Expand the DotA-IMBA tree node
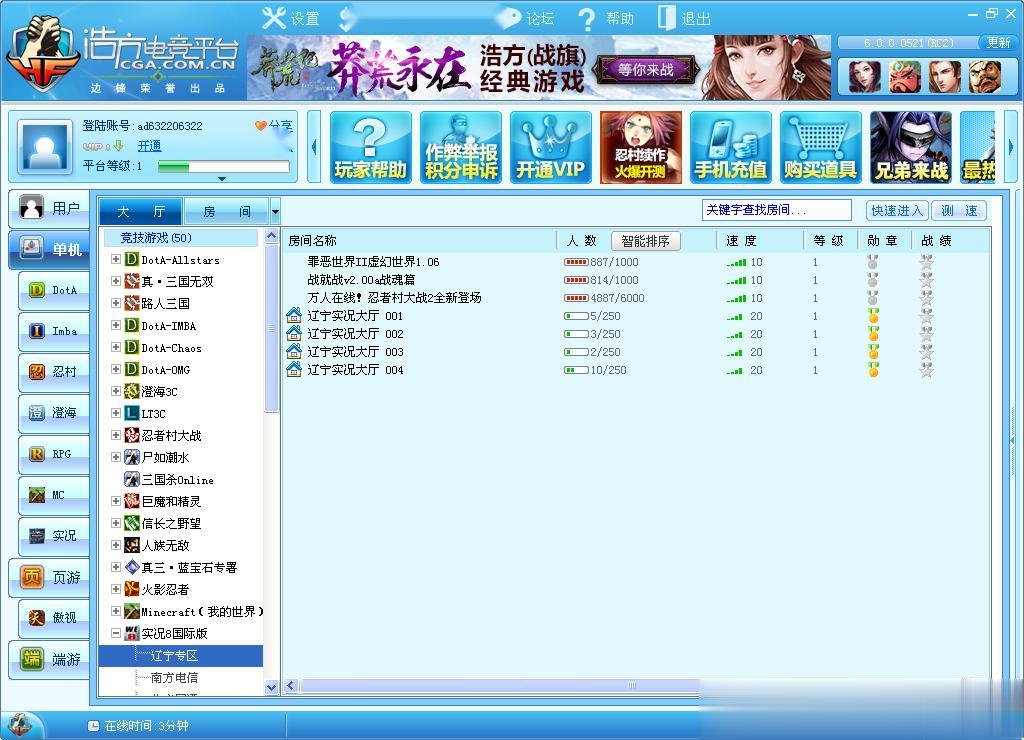This screenshot has height=740, width=1024. pyautogui.click(x=116, y=325)
